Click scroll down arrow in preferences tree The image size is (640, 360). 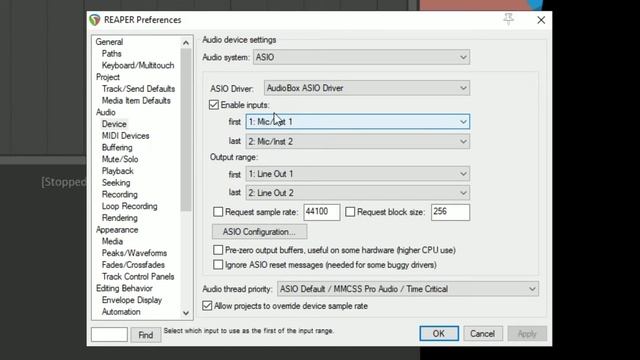click(186, 313)
